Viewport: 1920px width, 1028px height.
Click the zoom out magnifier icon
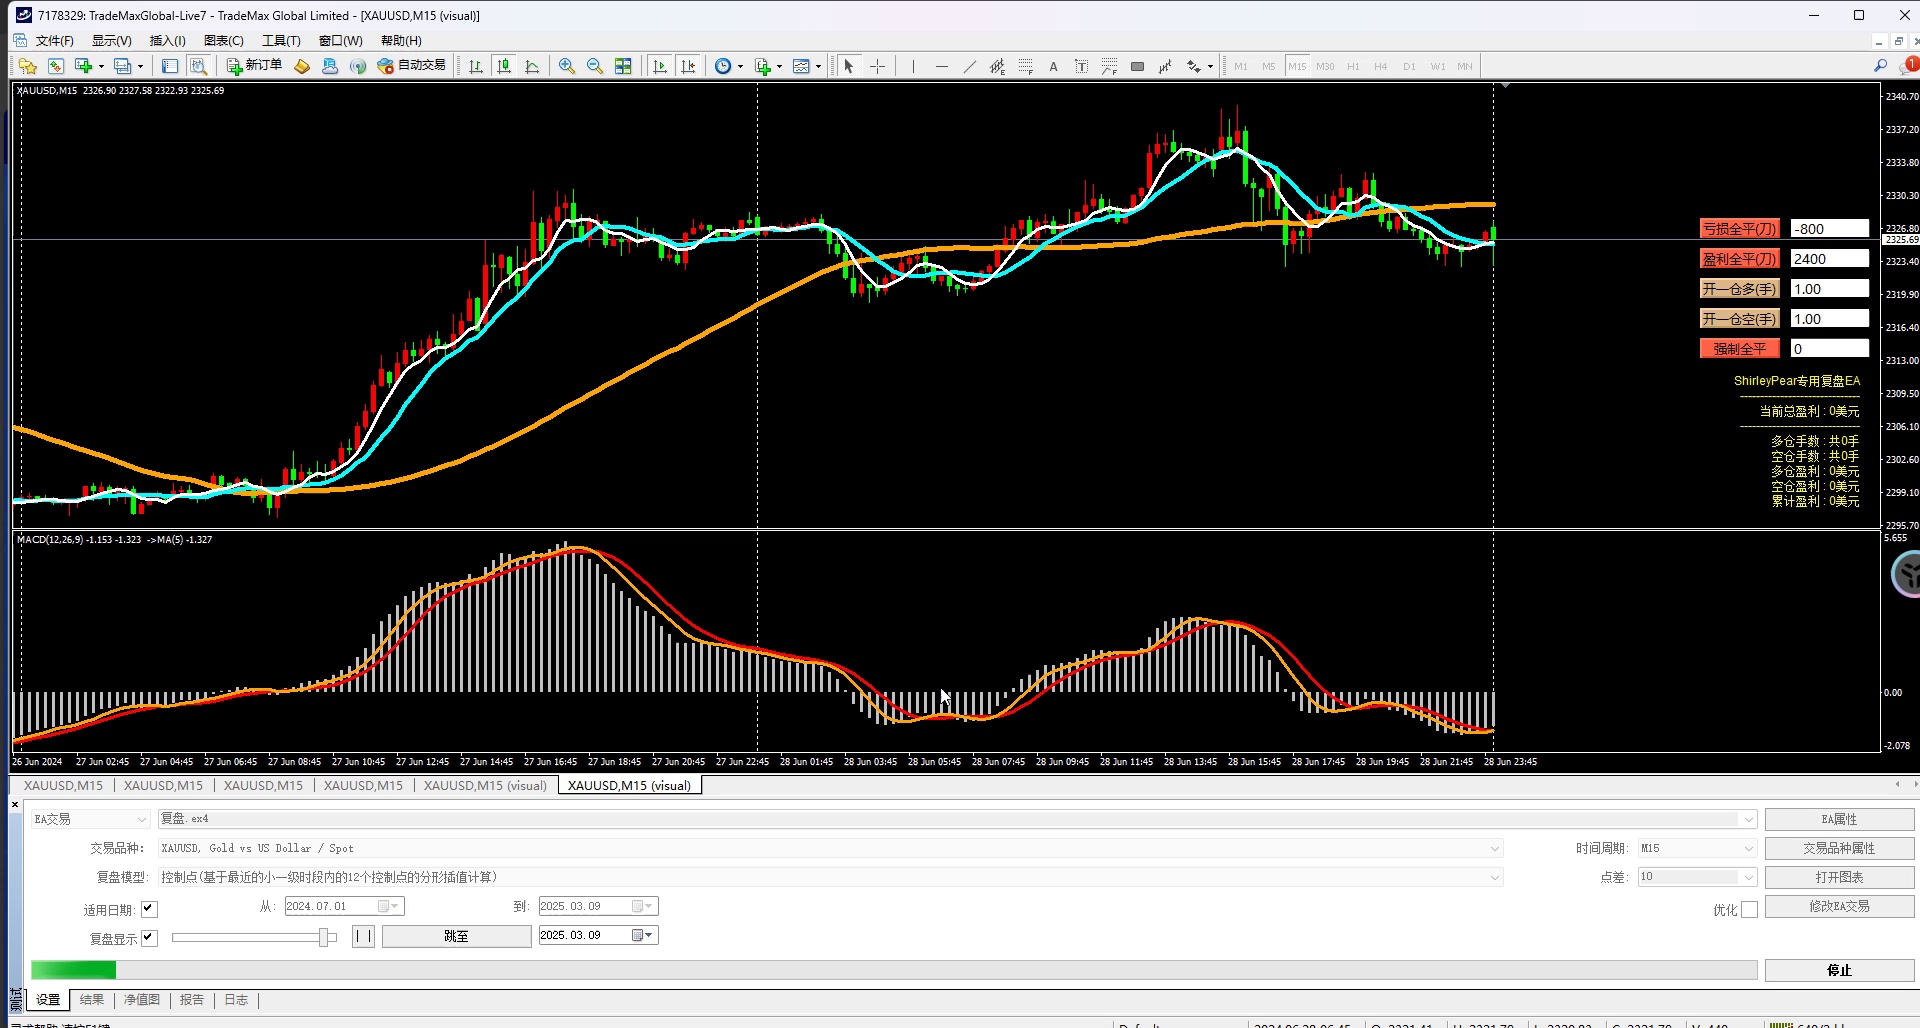click(x=595, y=66)
